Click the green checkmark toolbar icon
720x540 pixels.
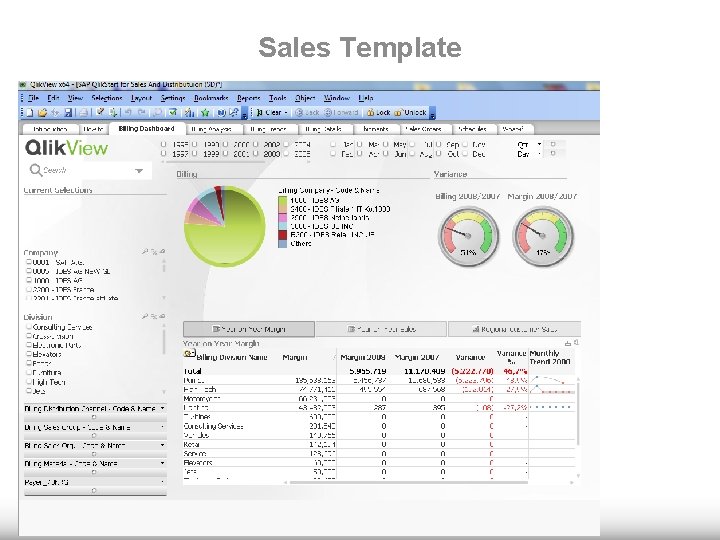click(173, 112)
